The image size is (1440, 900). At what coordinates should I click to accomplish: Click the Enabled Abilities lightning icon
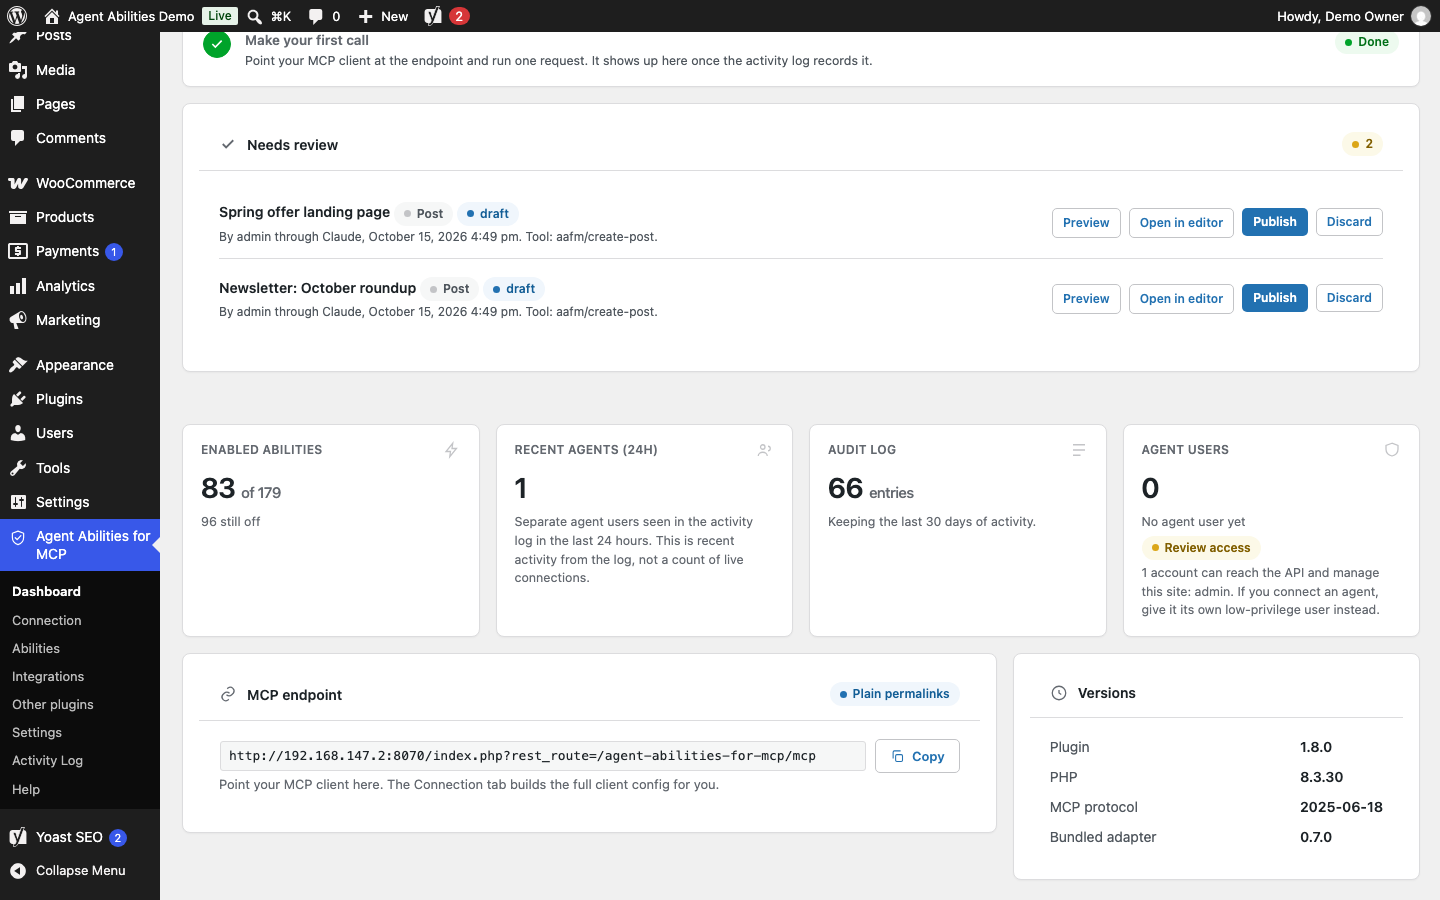[x=452, y=450]
